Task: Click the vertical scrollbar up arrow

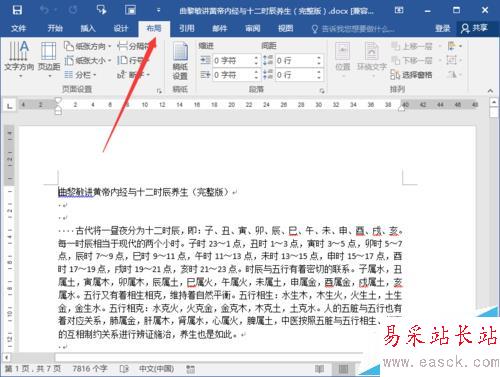Action: tap(494, 101)
